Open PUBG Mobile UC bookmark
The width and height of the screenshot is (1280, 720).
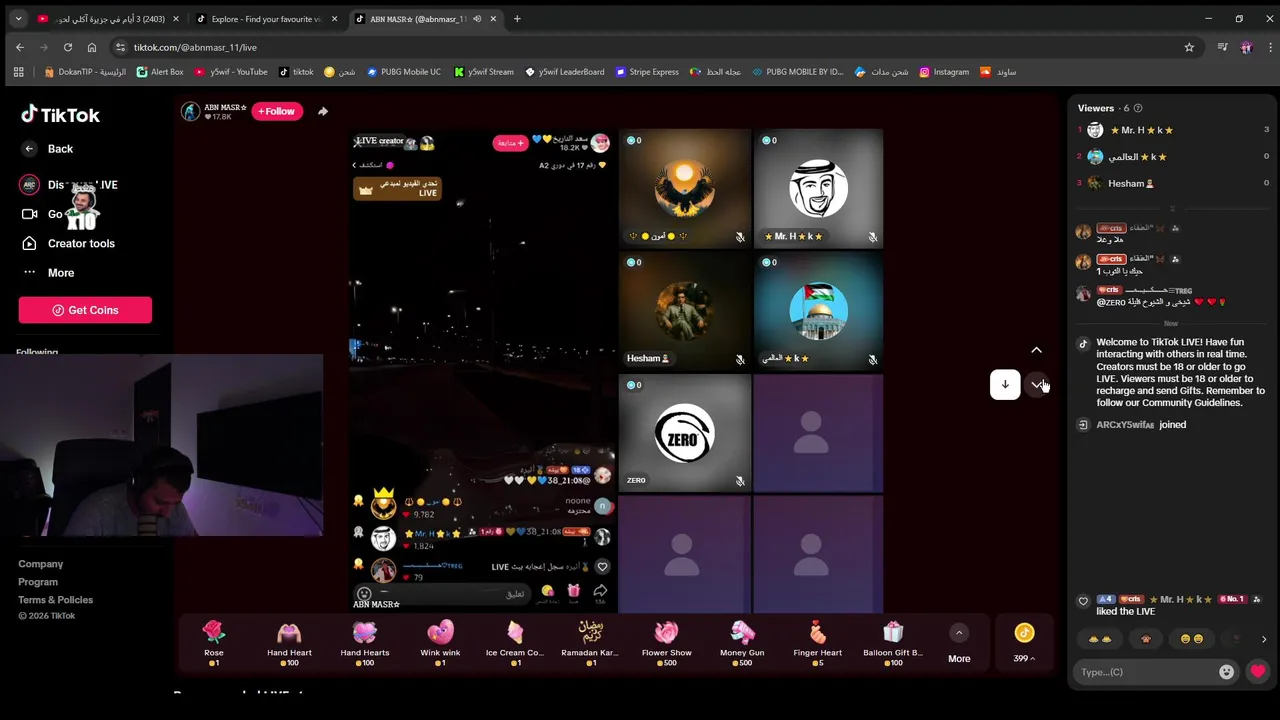pos(404,72)
